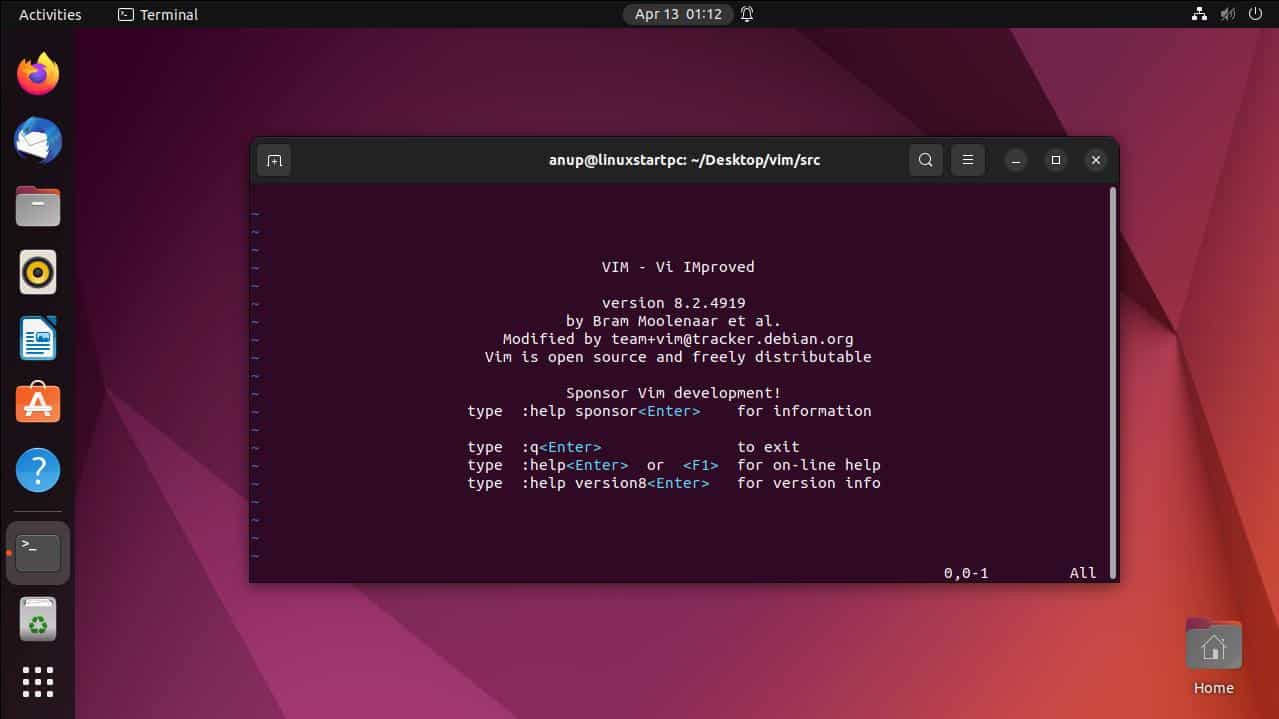Launch LibreOffice Writer from the dock

38,338
